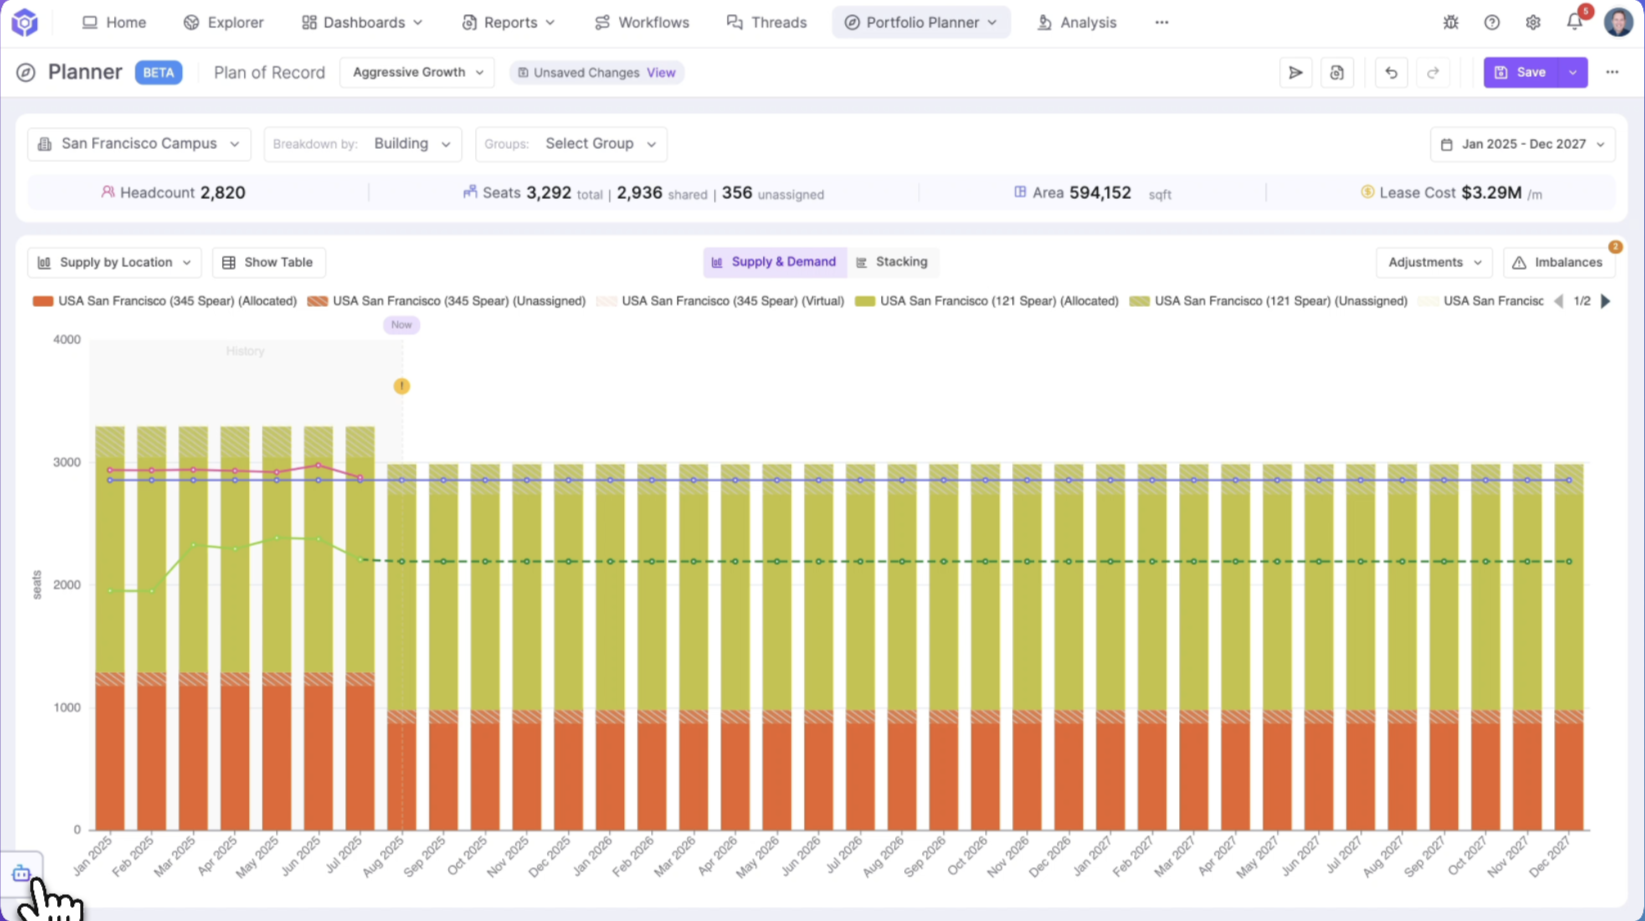Open the Portfolio Planner menu

point(921,22)
